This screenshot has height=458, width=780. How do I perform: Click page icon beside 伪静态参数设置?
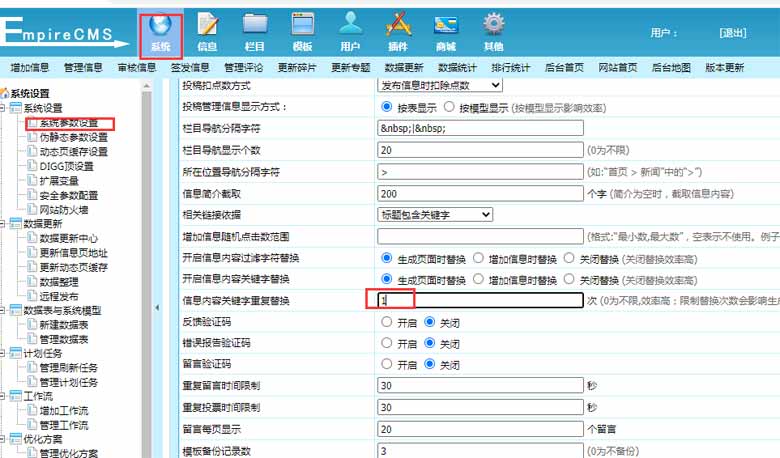[x=32, y=137]
